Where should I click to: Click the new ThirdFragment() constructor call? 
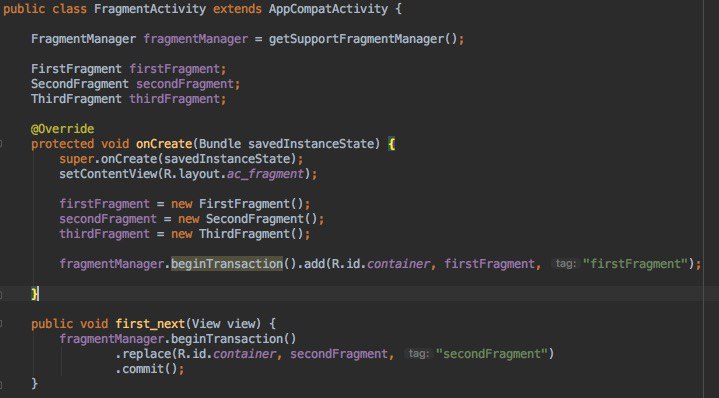[238, 234]
